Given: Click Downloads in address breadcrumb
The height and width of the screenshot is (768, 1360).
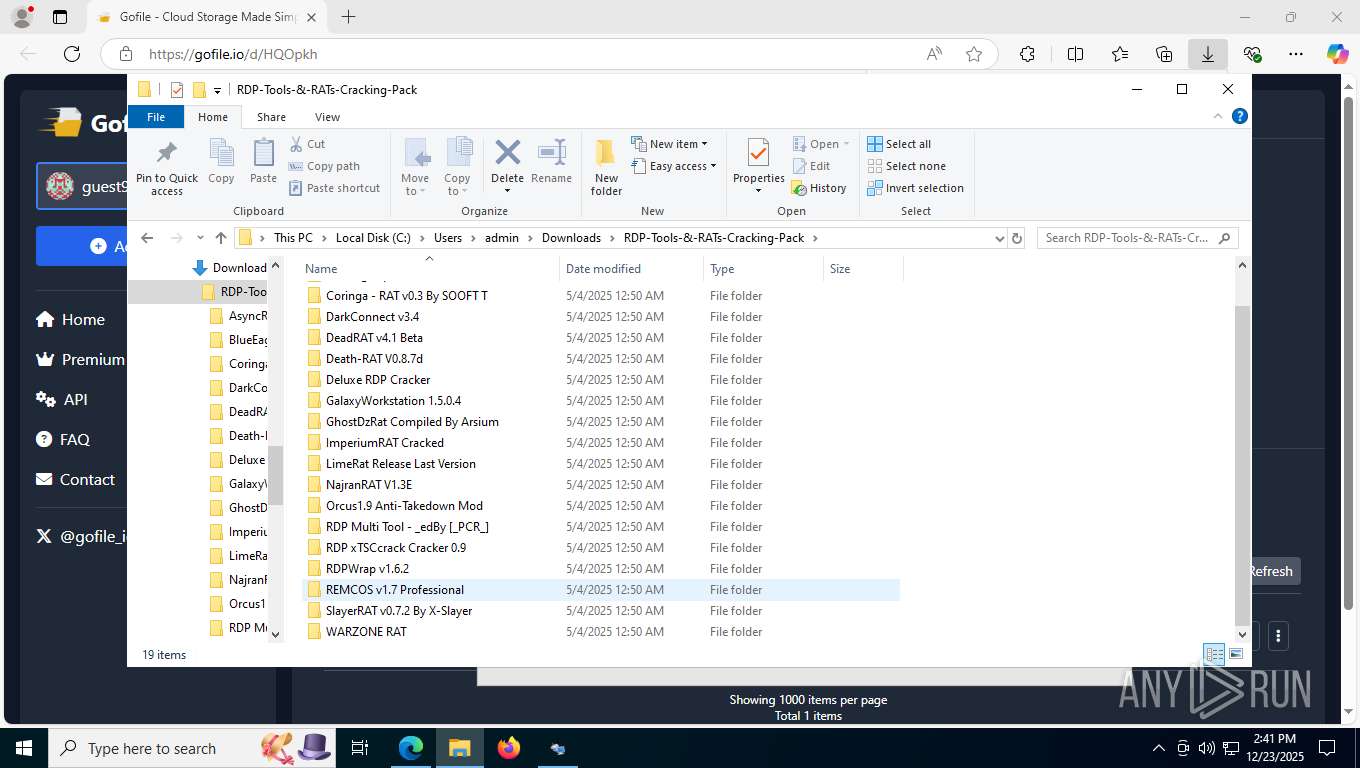Looking at the screenshot, I should click(x=571, y=238).
